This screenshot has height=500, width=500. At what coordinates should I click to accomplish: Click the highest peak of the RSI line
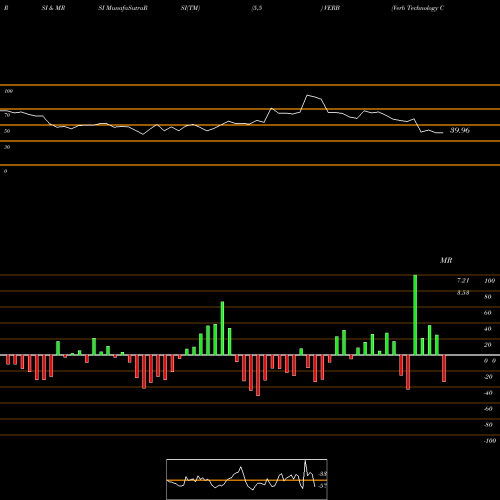(x=308, y=95)
